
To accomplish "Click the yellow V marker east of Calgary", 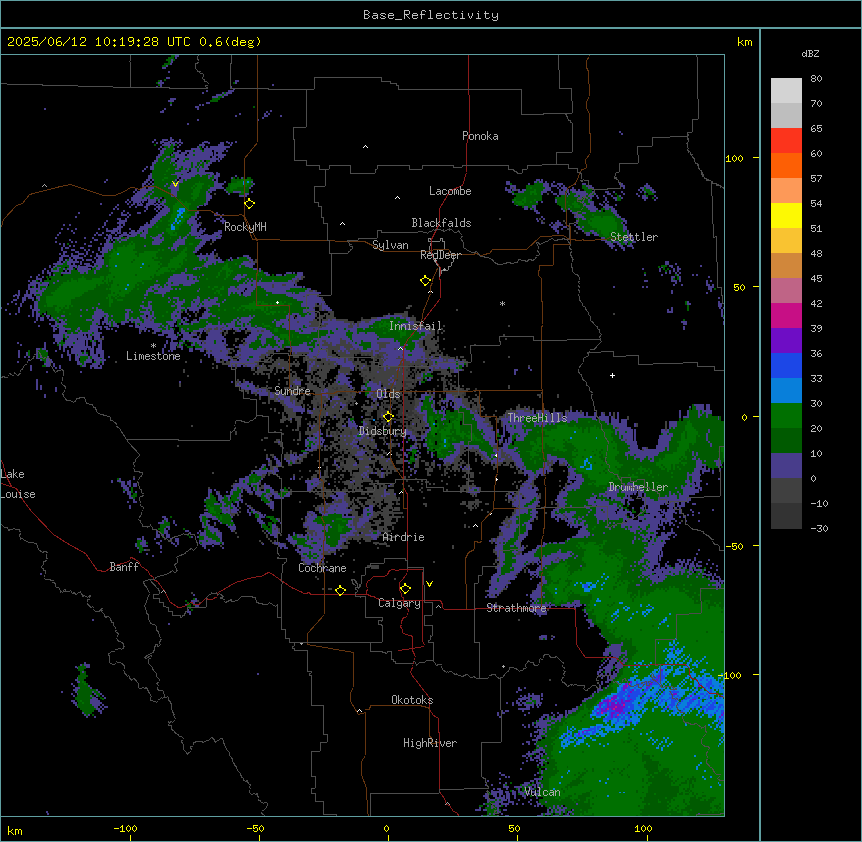I will [429, 584].
